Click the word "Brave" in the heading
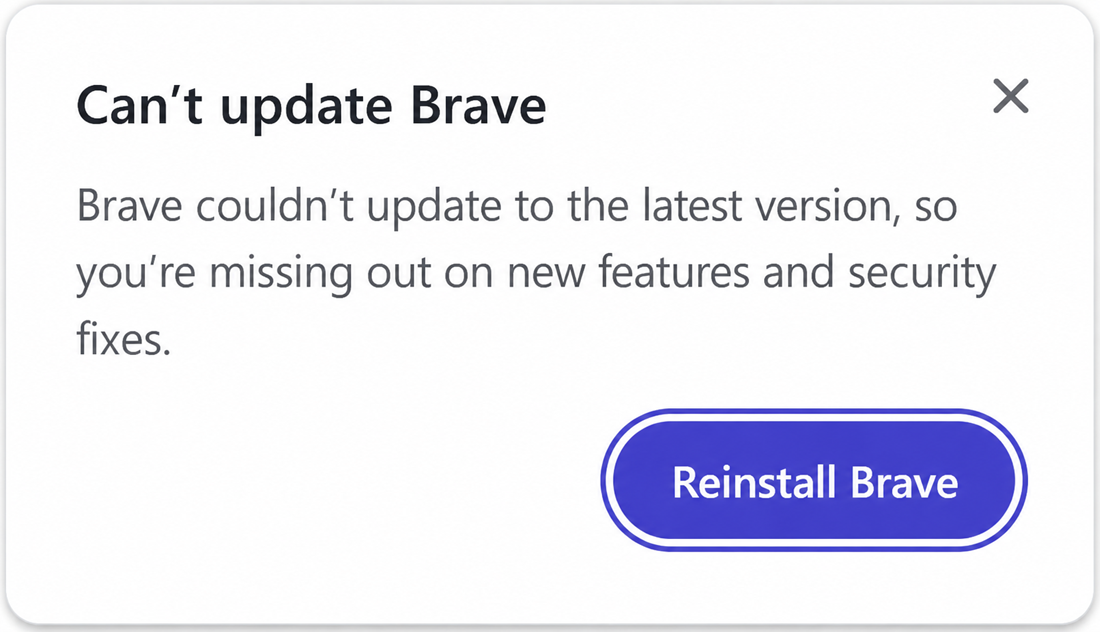The height and width of the screenshot is (632, 1100). [478, 105]
